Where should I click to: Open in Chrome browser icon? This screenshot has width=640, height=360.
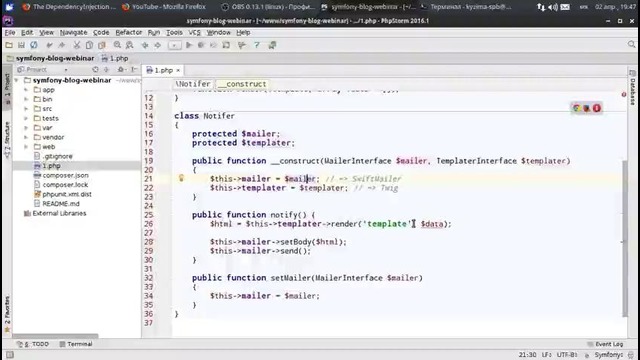pyautogui.click(x=576, y=108)
